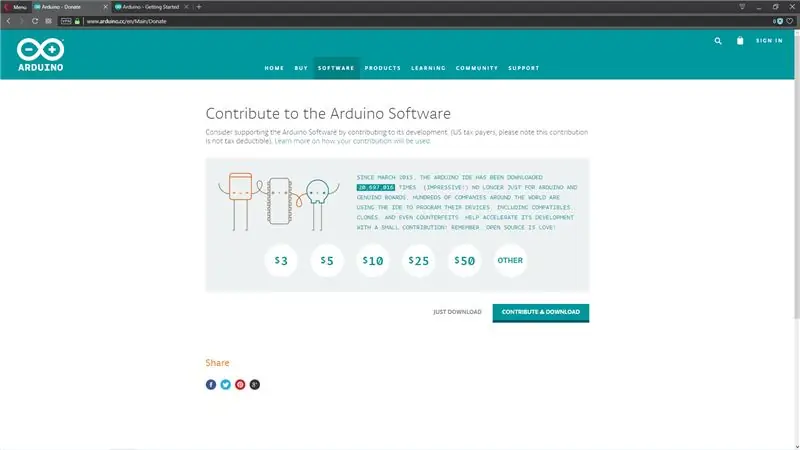Open the shopping bag cart
This screenshot has width=800, height=450.
coord(740,41)
